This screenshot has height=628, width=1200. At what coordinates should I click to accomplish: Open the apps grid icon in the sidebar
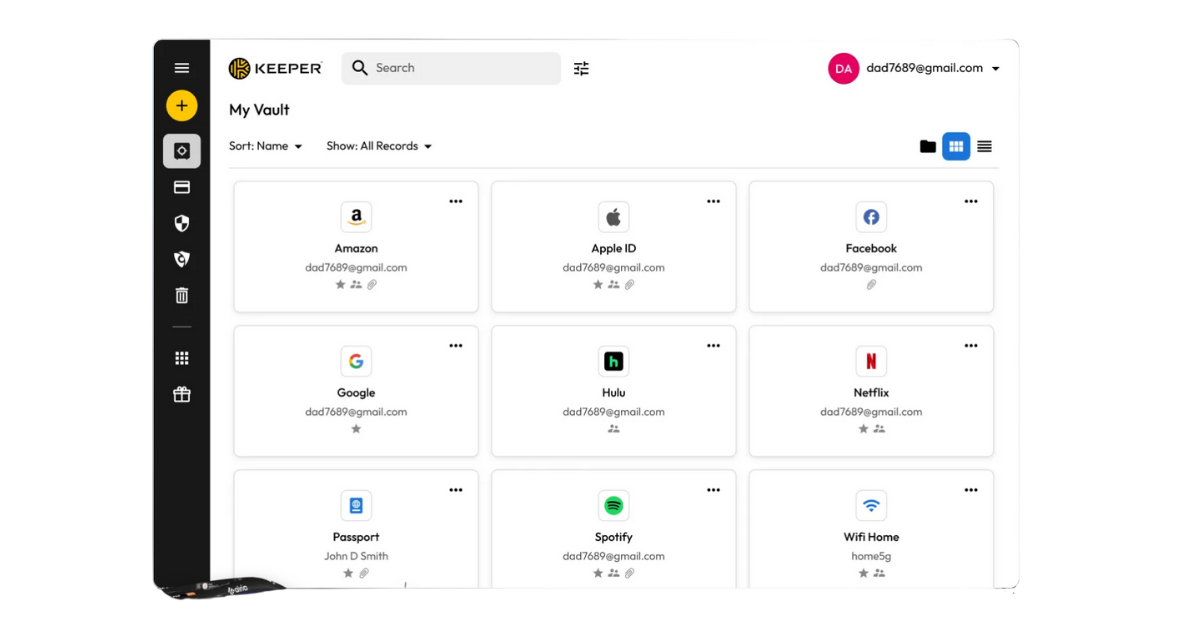[x=181, y=358]
